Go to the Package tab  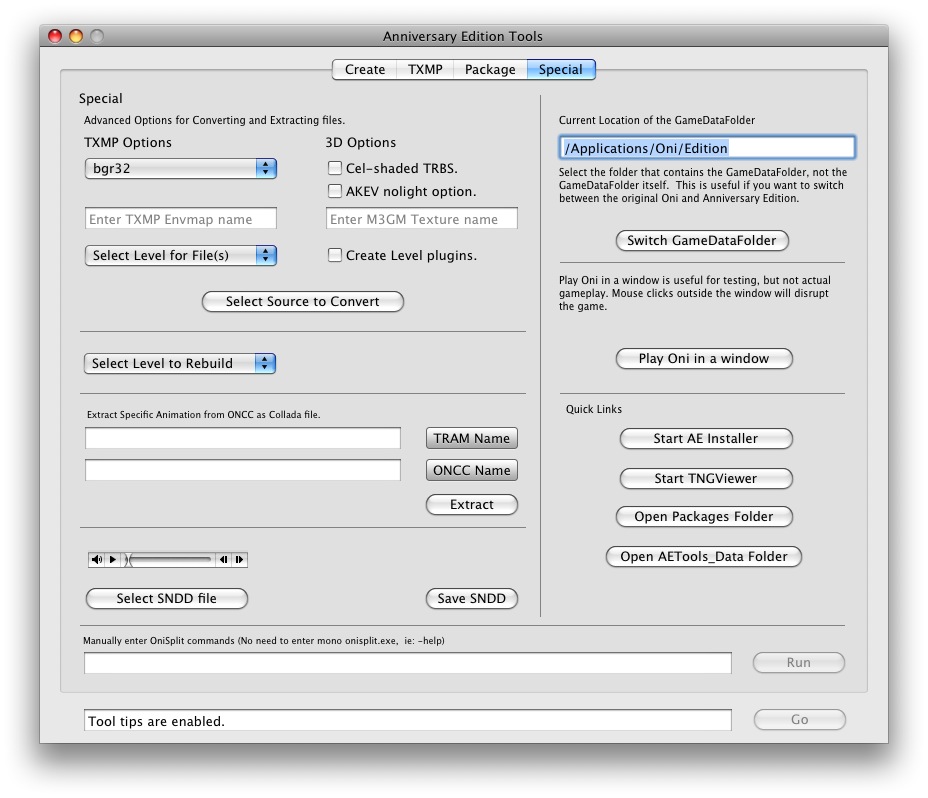[x=490, y=69]
